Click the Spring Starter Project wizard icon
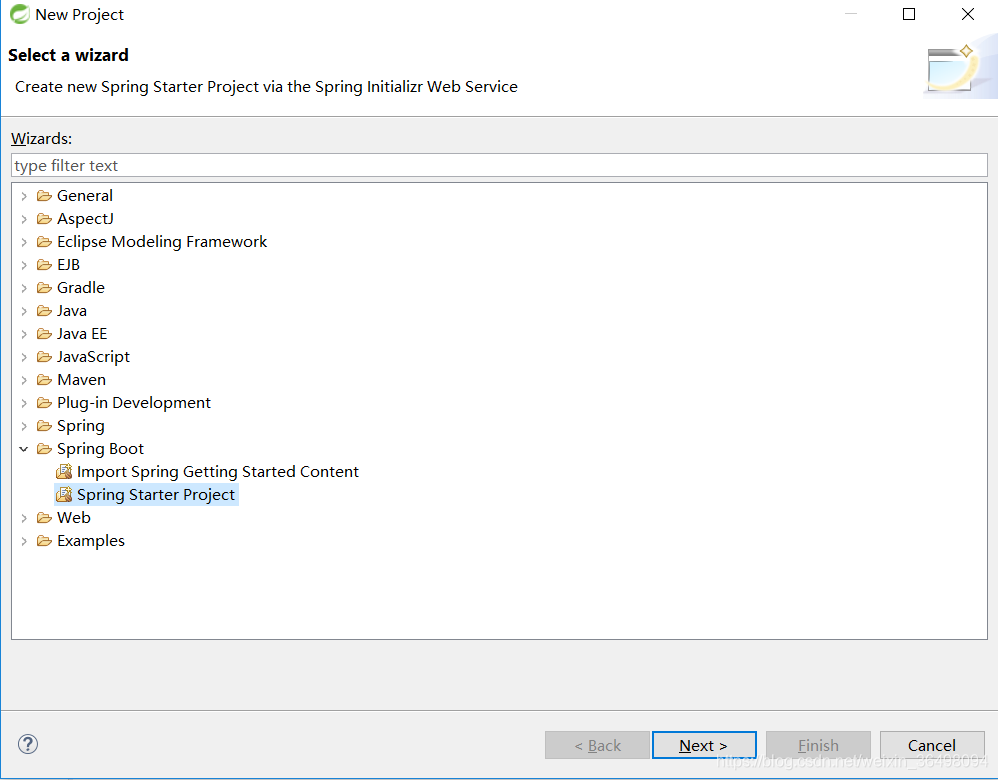 coord(64,494)
